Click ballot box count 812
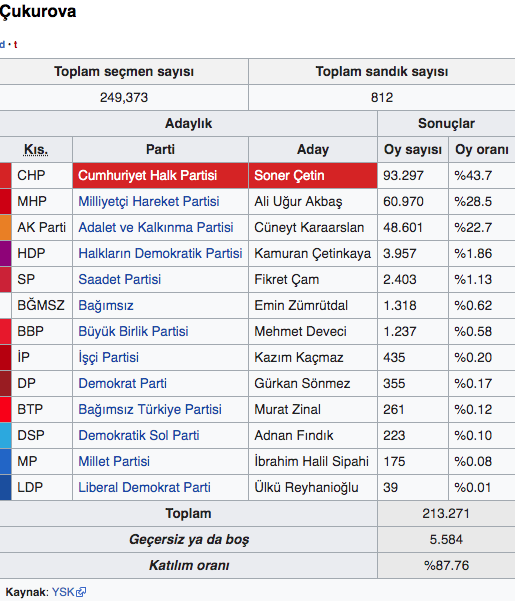This screenshot has height=601, width=515. [x=382, y=98]
